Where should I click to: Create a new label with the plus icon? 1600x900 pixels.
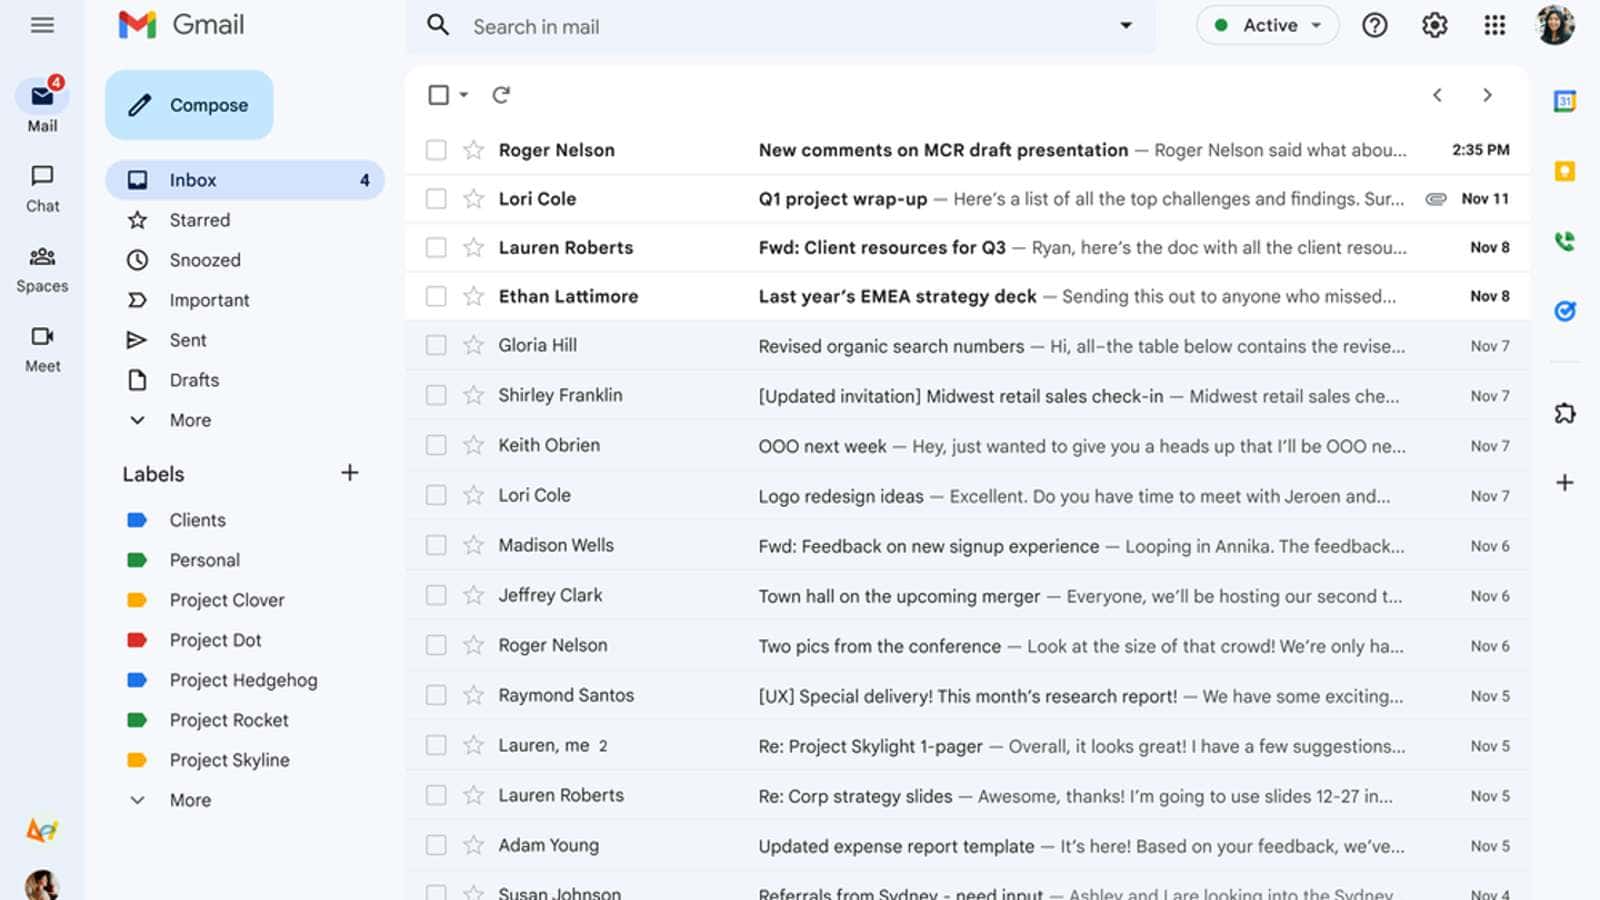pos(350,472)
